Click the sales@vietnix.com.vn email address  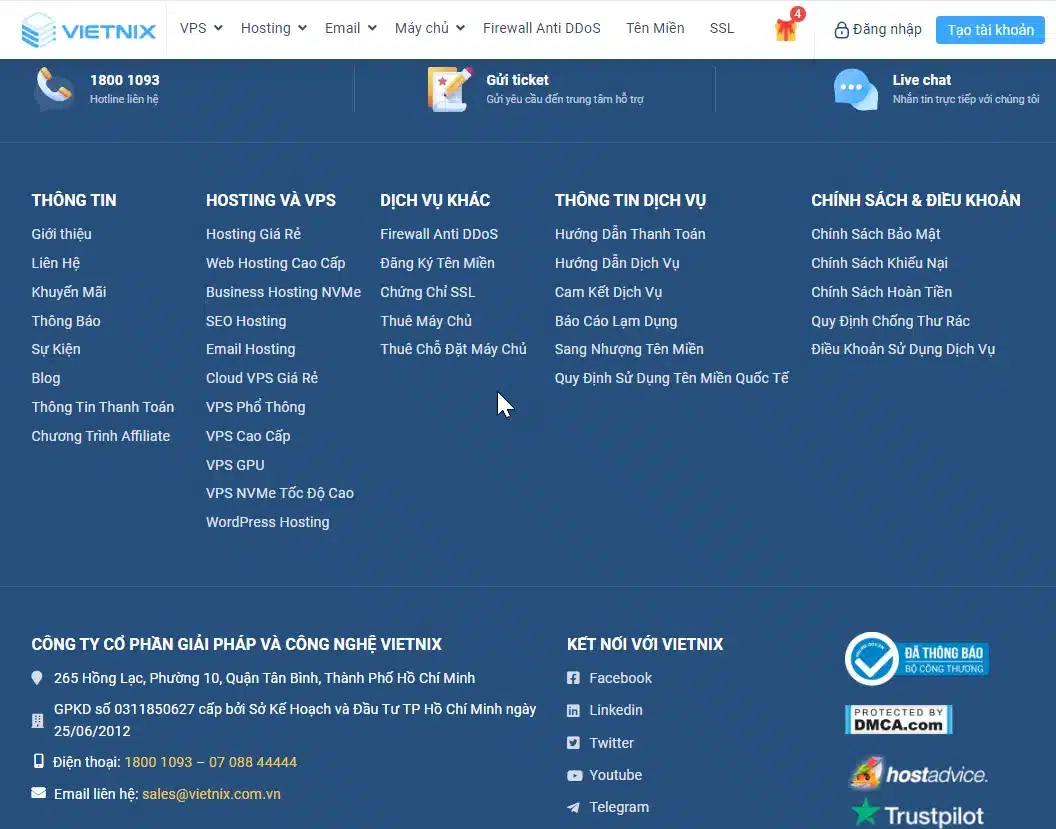(x=211, y=794)
